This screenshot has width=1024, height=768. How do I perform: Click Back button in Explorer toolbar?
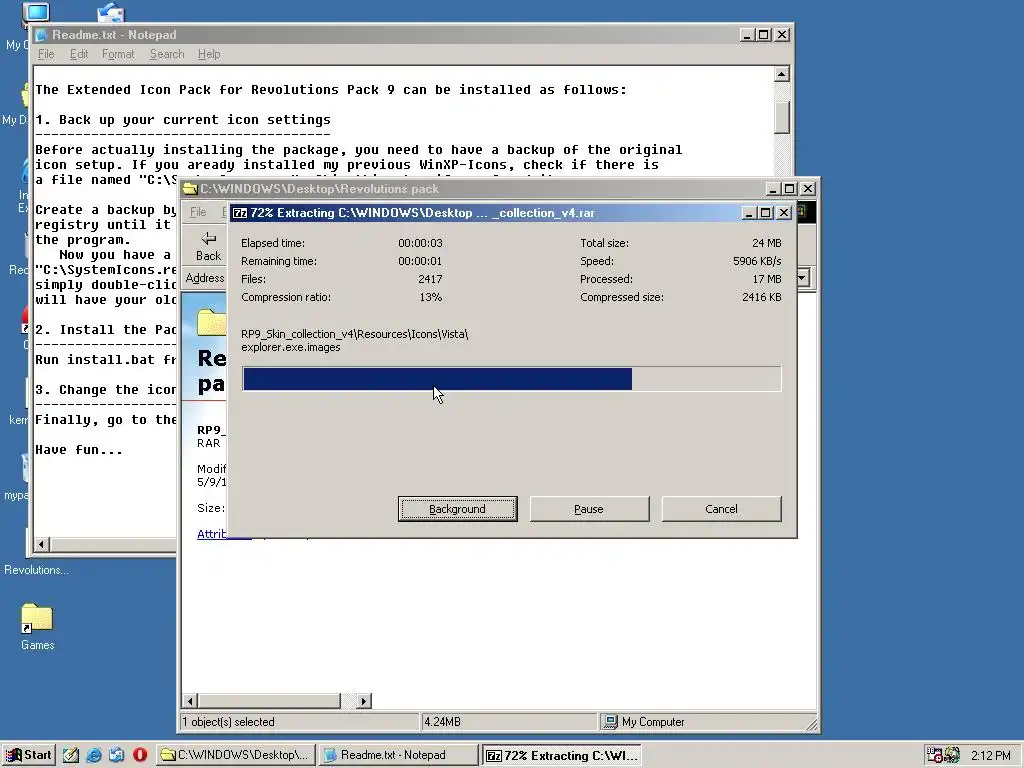[208, 246]
